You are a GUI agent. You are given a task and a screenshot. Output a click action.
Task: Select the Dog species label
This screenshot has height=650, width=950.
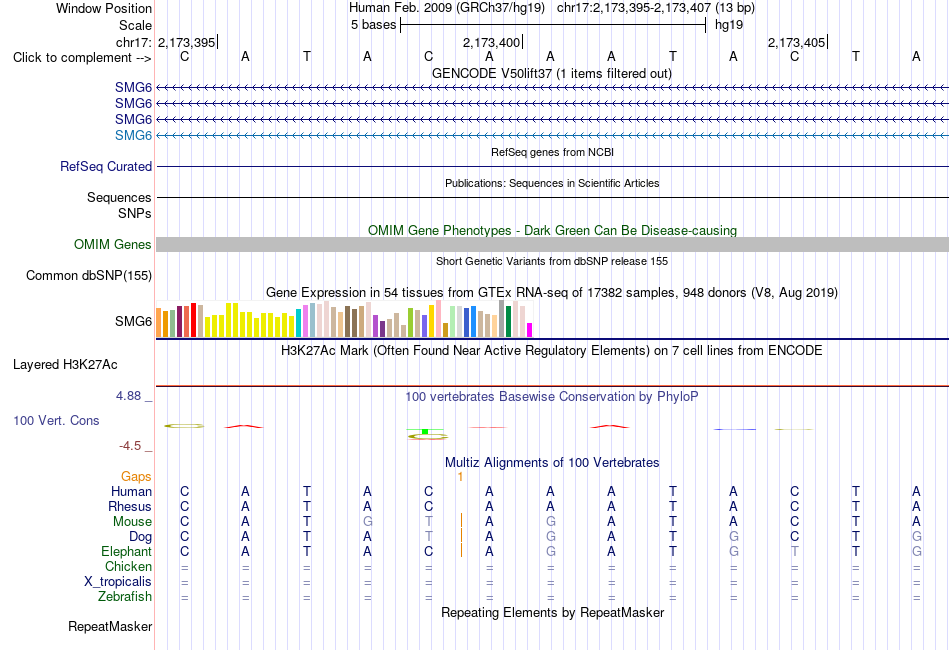[141, 537]
